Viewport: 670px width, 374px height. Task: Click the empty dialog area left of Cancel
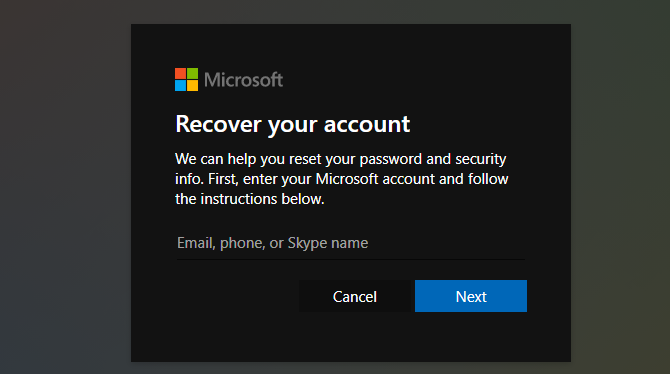tap(236, 296)
